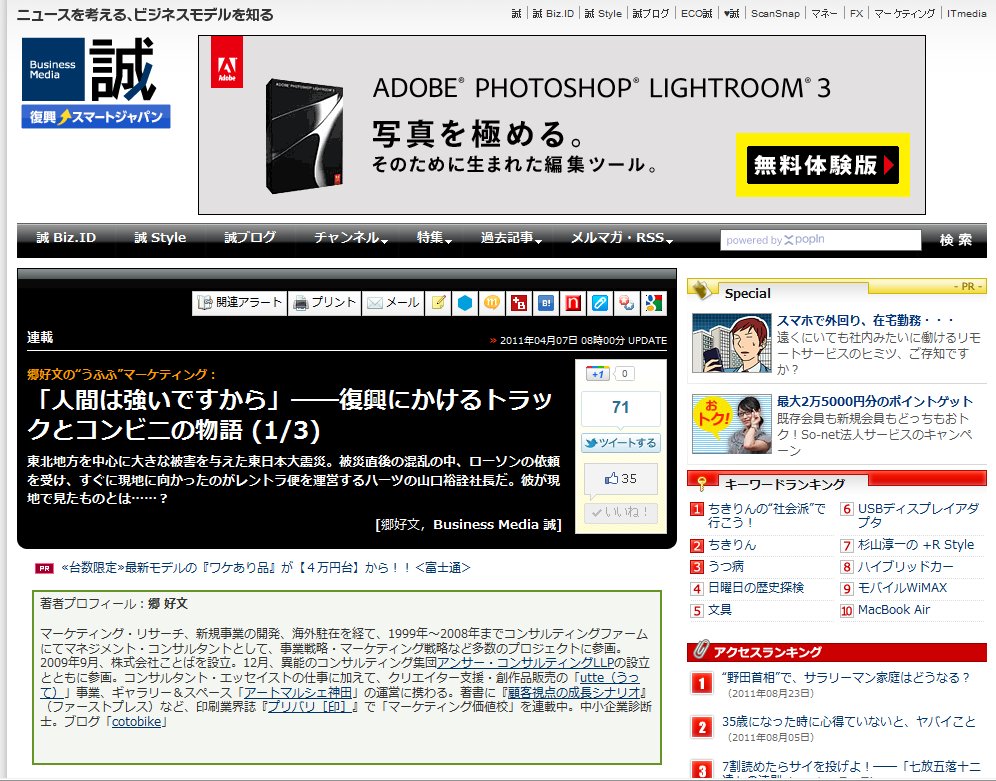This screenshot has width=996, height=781.
Task: Open the ECO誠 link in top bar
Action: [696, 13]
